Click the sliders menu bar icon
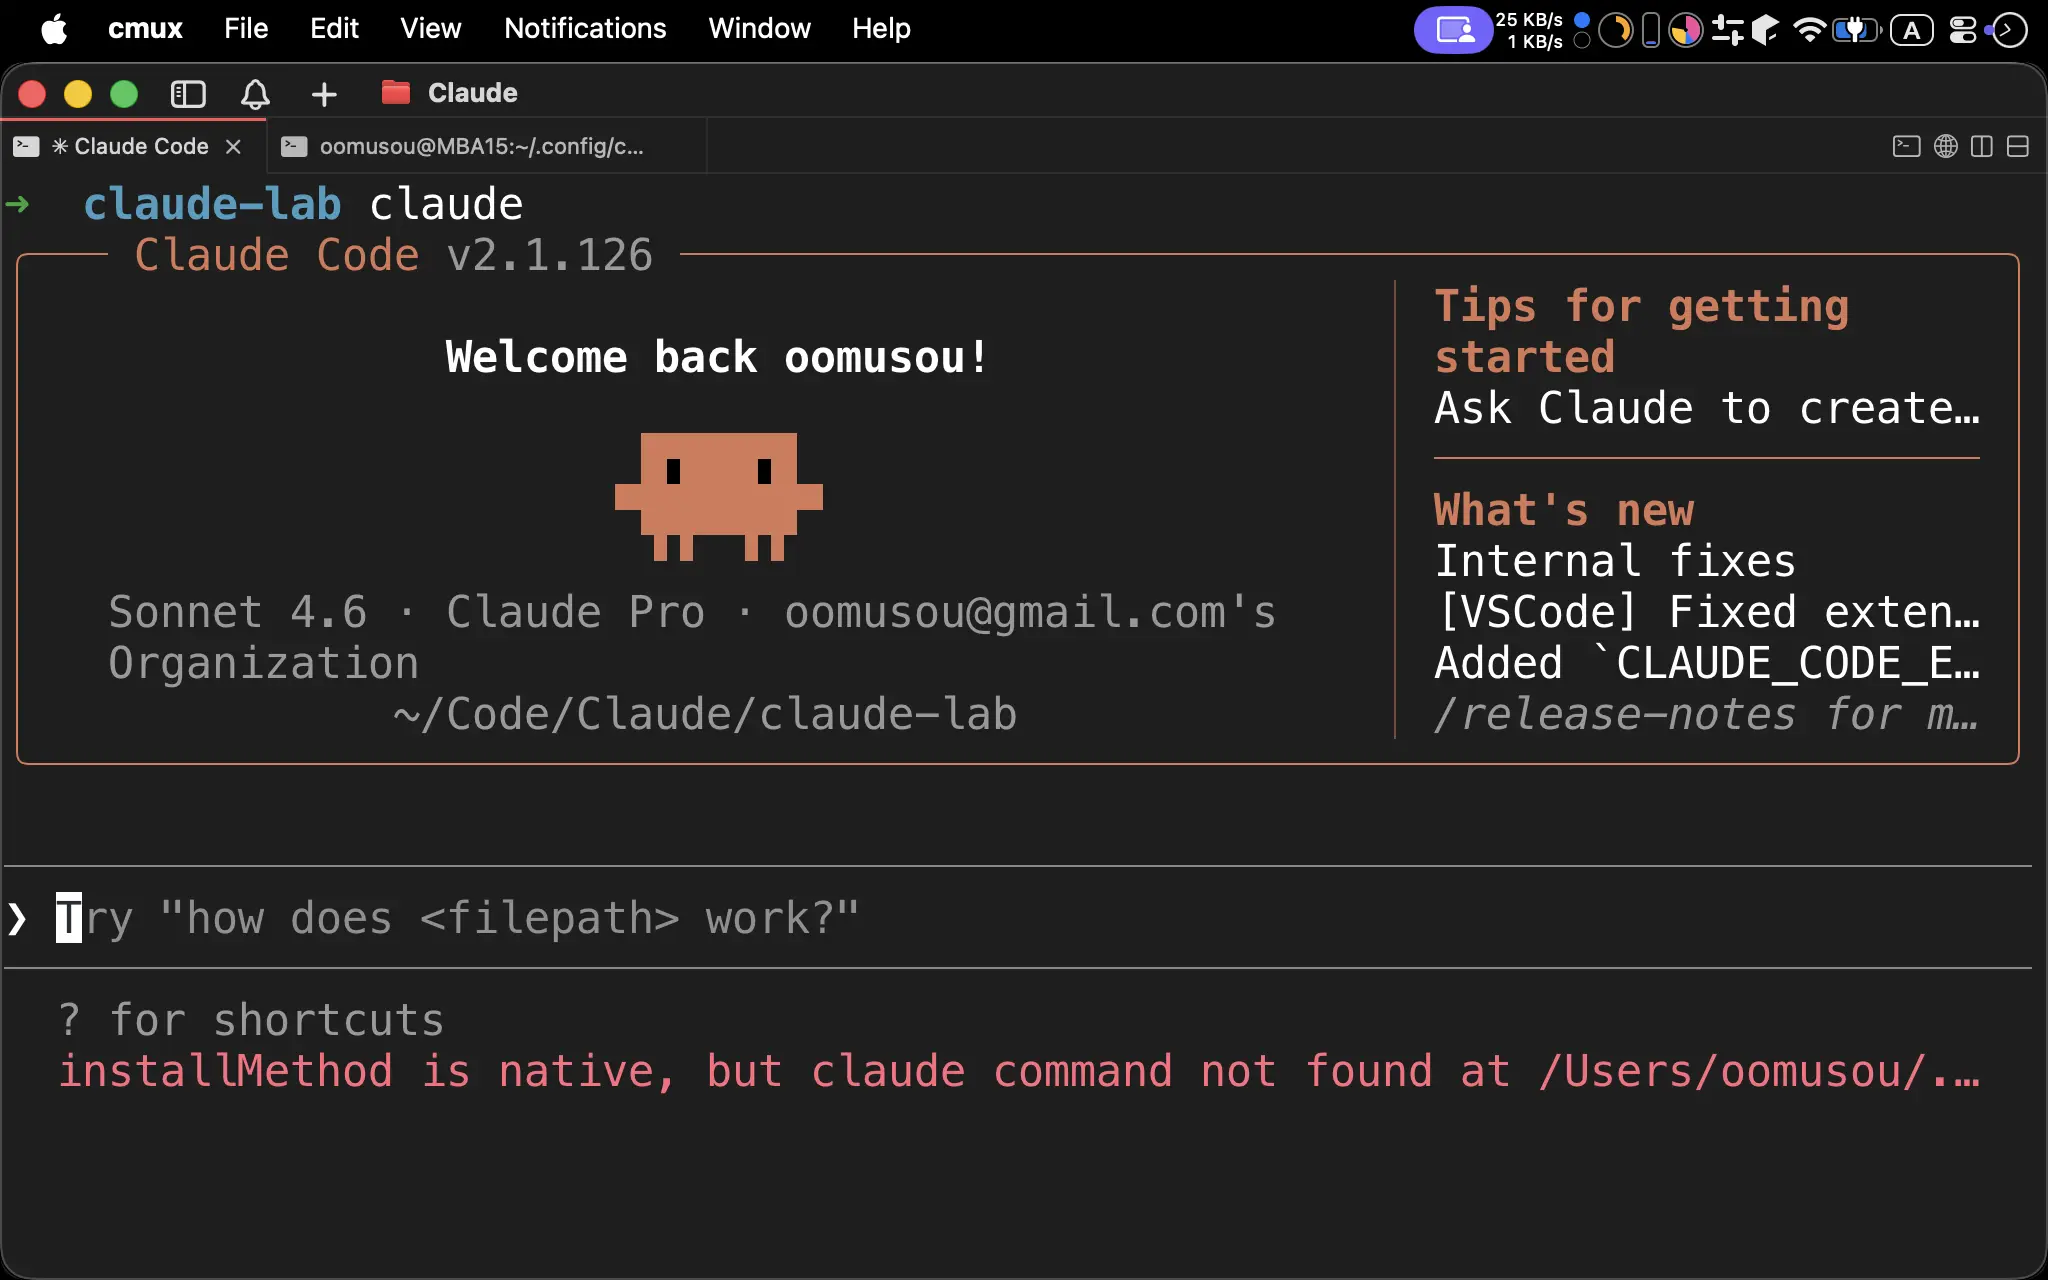This screenshot has width=2048, height=1280. [x=1727, y=30]
